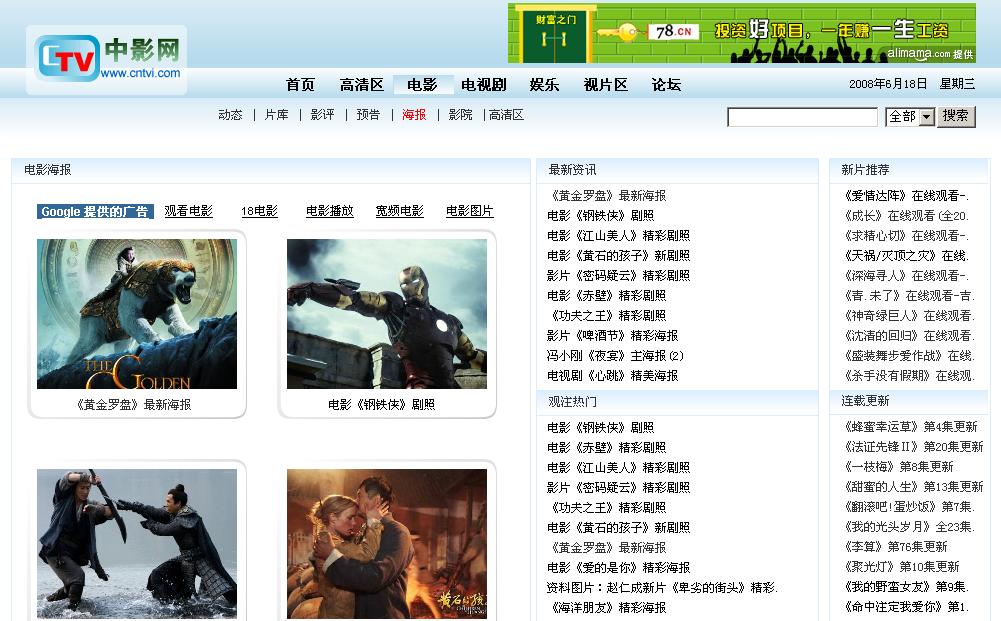Open the Iron Man still thumbnail
The image size is (1001, 621).
point(387,314)
